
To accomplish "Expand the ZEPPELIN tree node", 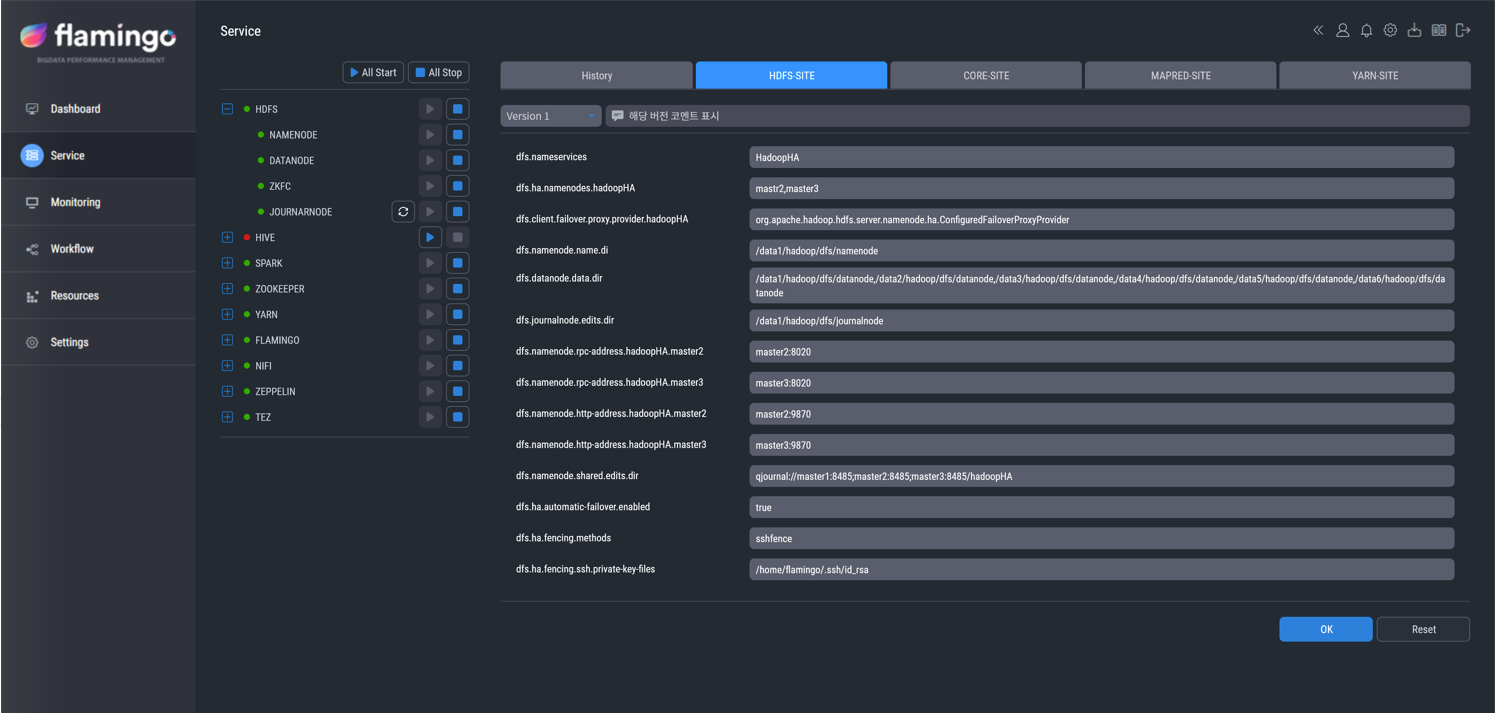I will (x=227, y=391).
